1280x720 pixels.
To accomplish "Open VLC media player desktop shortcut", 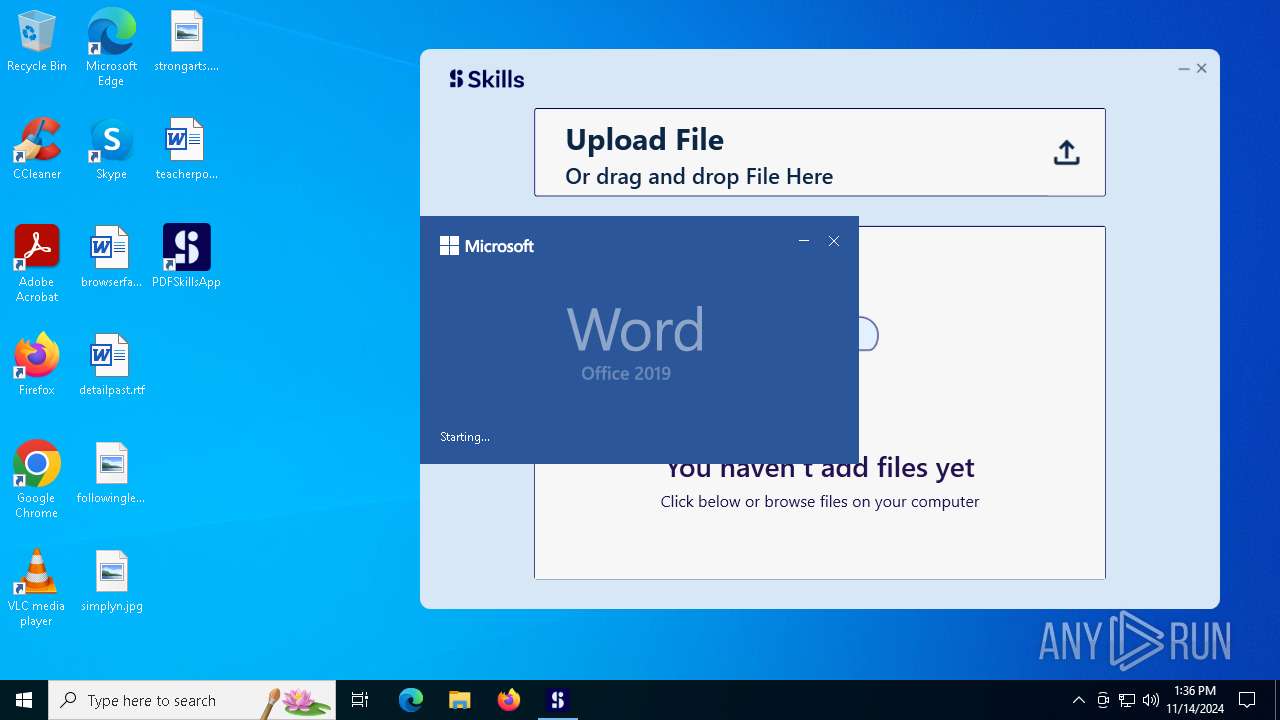I will coord(37,587).
